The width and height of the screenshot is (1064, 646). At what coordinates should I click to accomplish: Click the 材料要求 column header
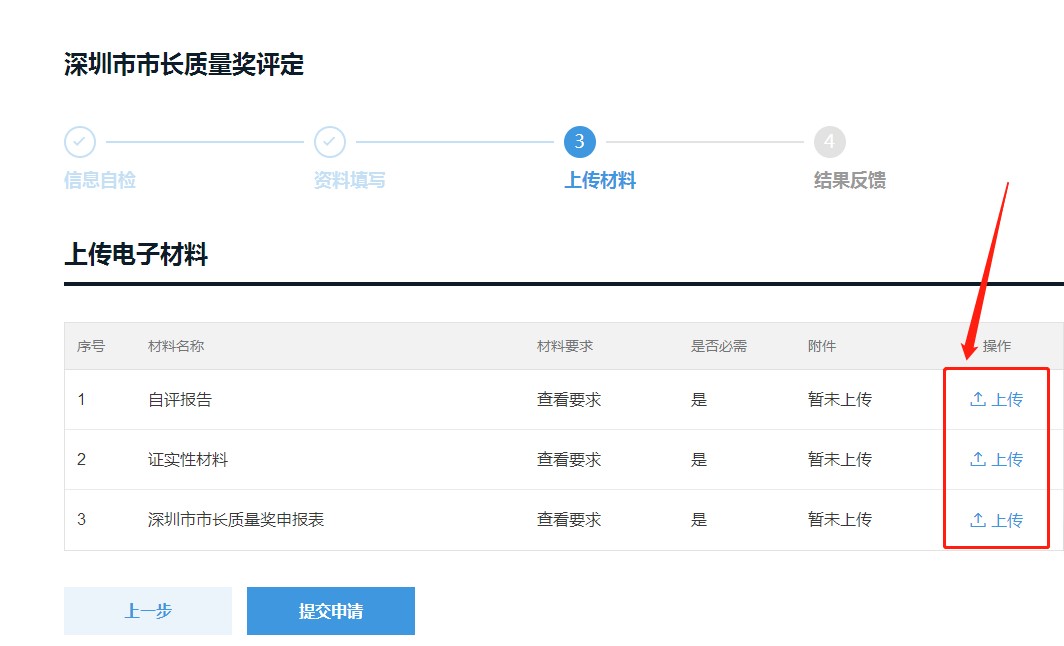tap(565, 346)
